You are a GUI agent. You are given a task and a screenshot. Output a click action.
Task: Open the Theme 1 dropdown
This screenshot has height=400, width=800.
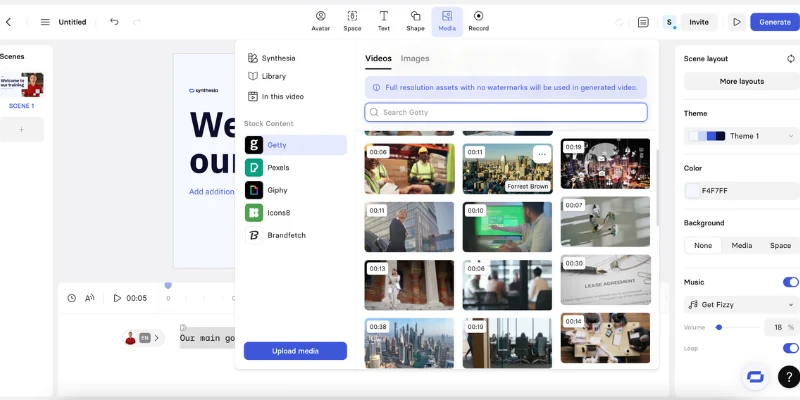[x=742, y=136]
